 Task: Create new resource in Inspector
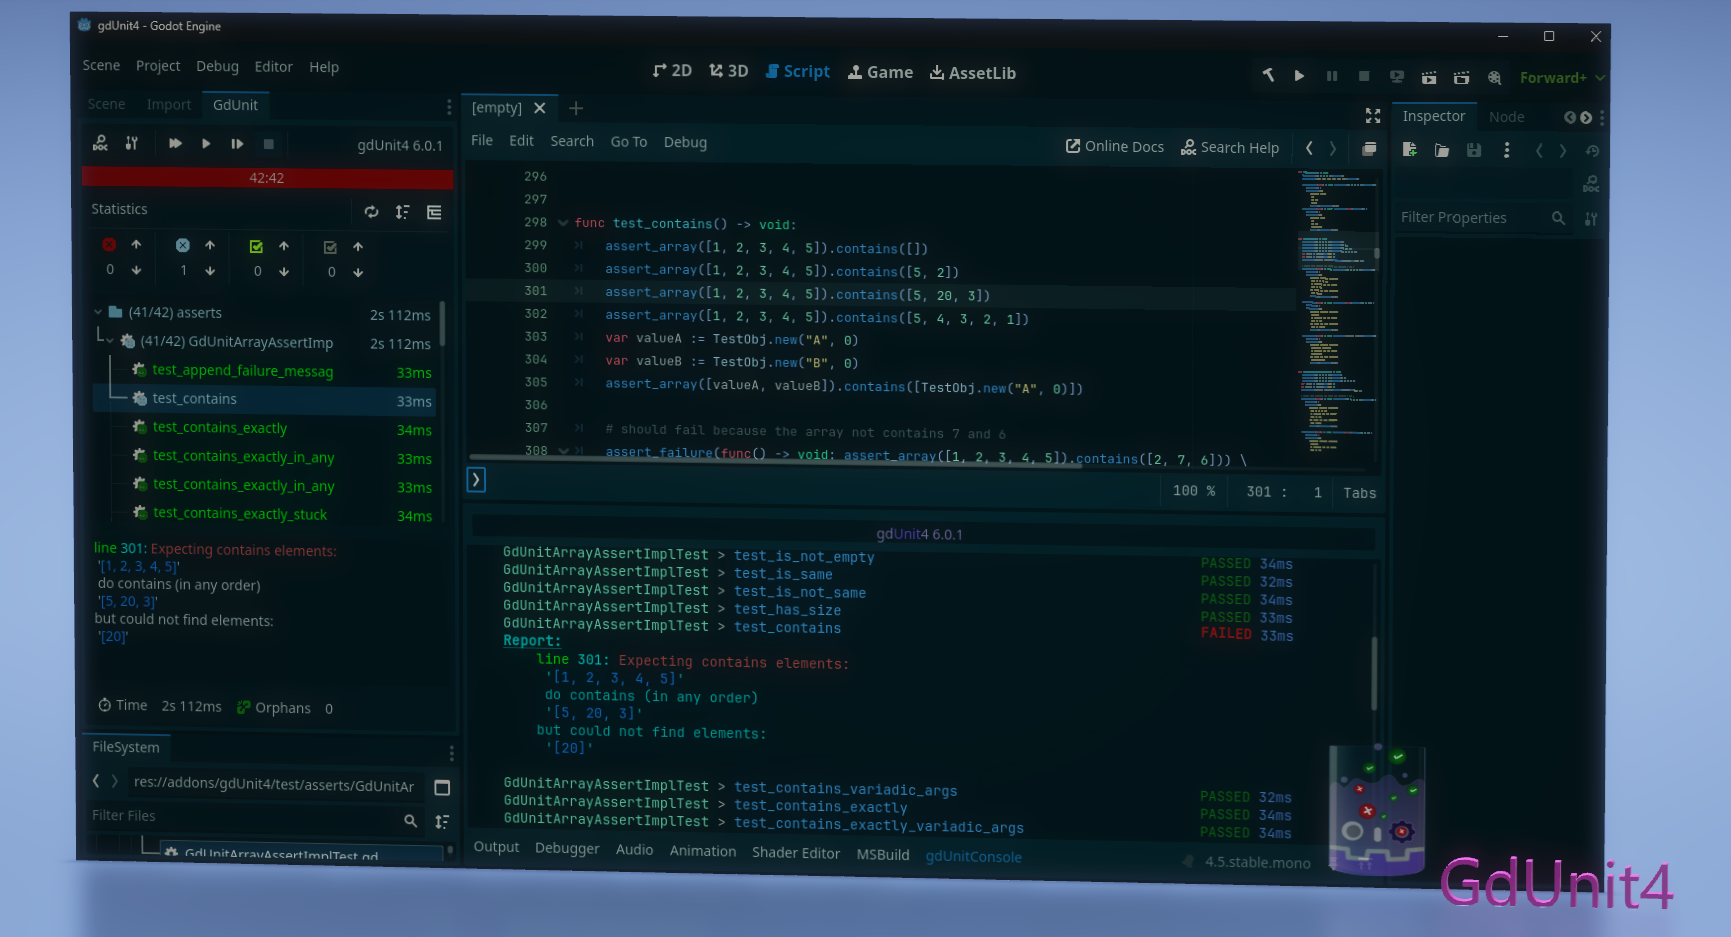(1409, 150)
